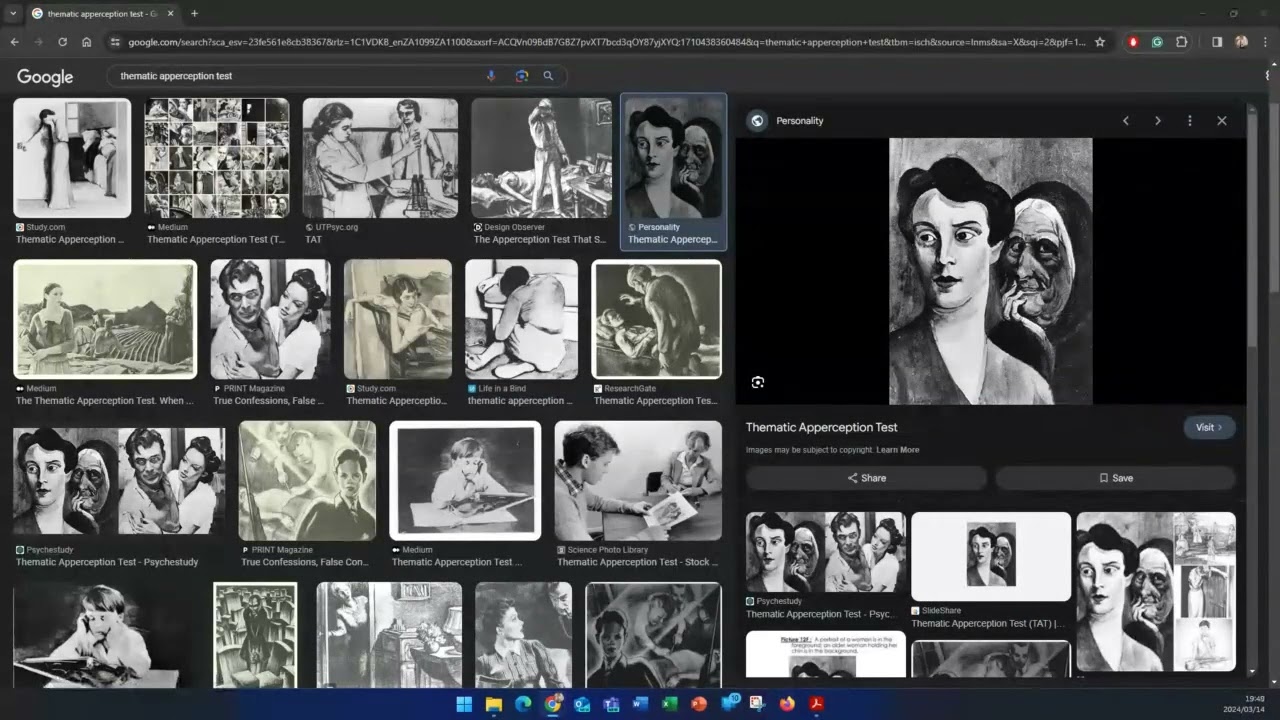Open Outlook from the taskbar
The height and width of the screenshot is (720, 1280).
582,704
